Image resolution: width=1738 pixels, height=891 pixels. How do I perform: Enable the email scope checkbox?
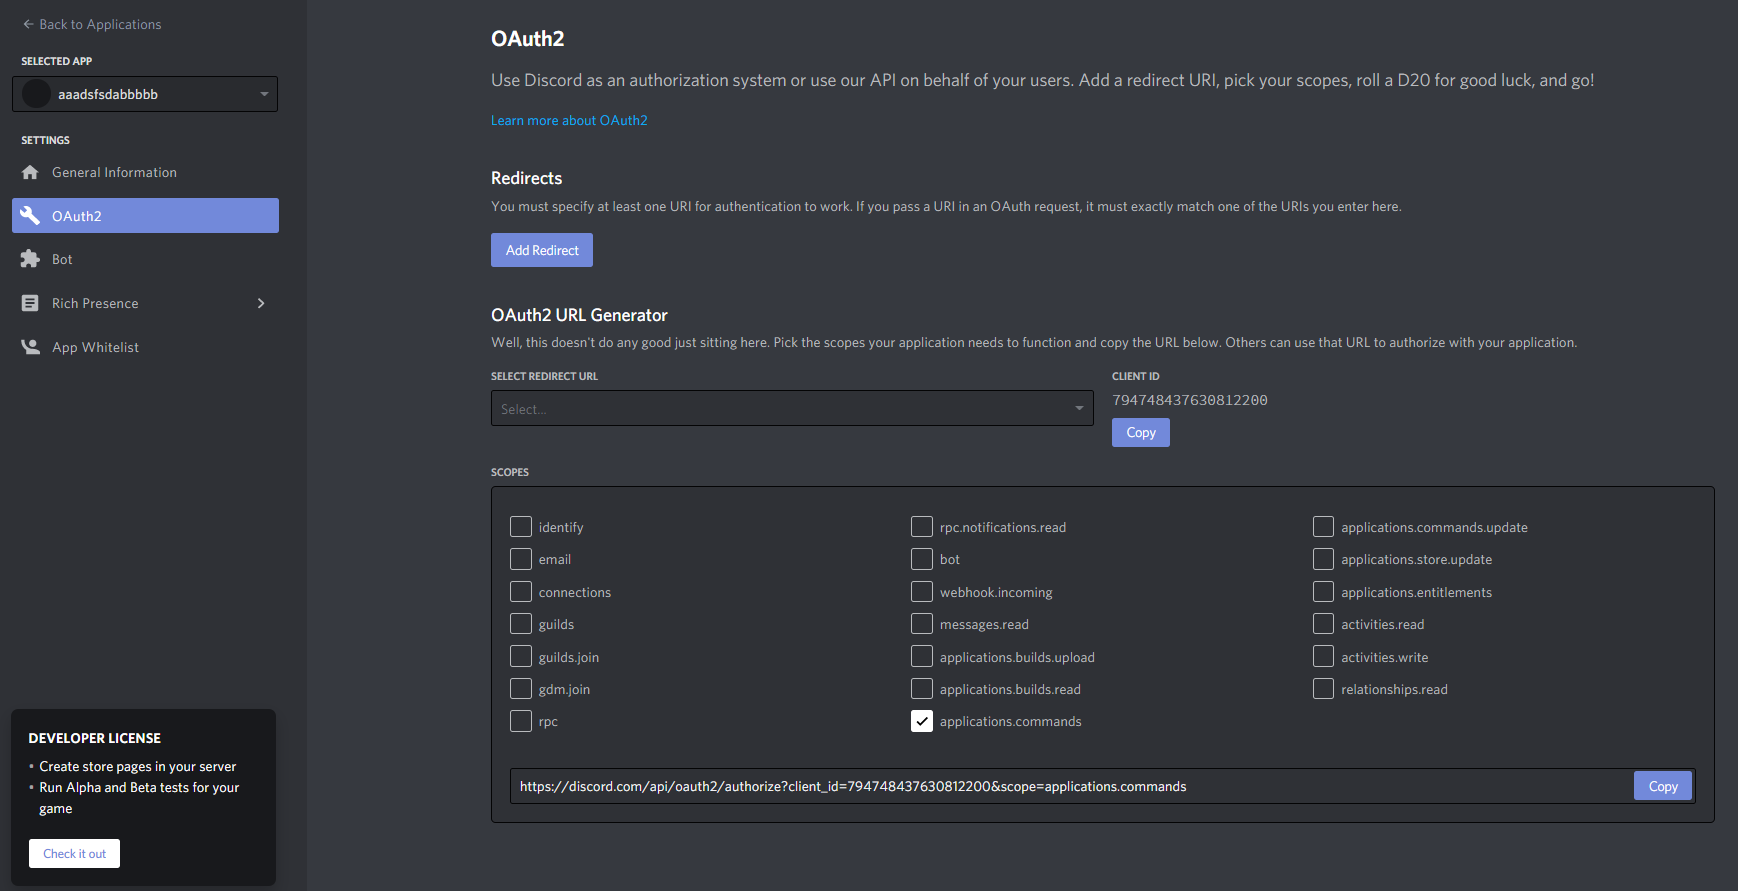[521, 559]
